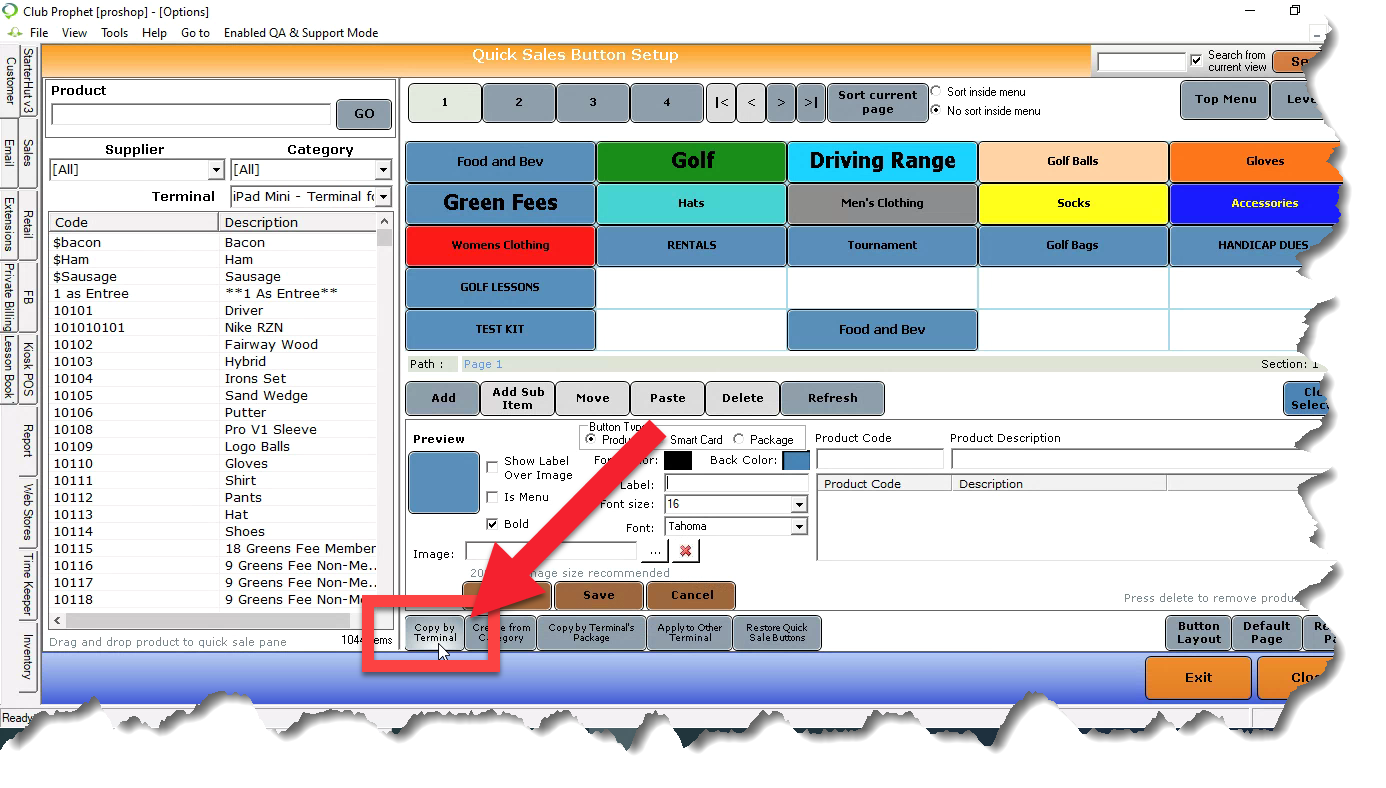Advance to the next quick sale page

pos(781,103)
